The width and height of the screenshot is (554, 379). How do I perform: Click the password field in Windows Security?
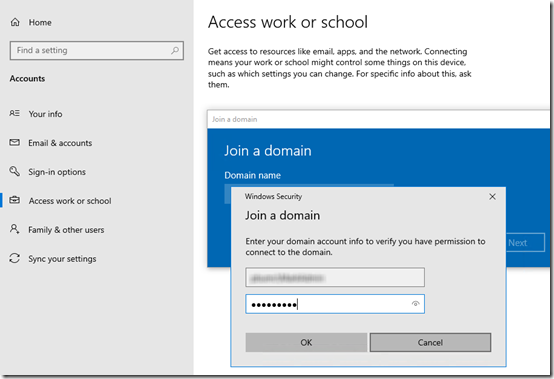click(335, 304)
